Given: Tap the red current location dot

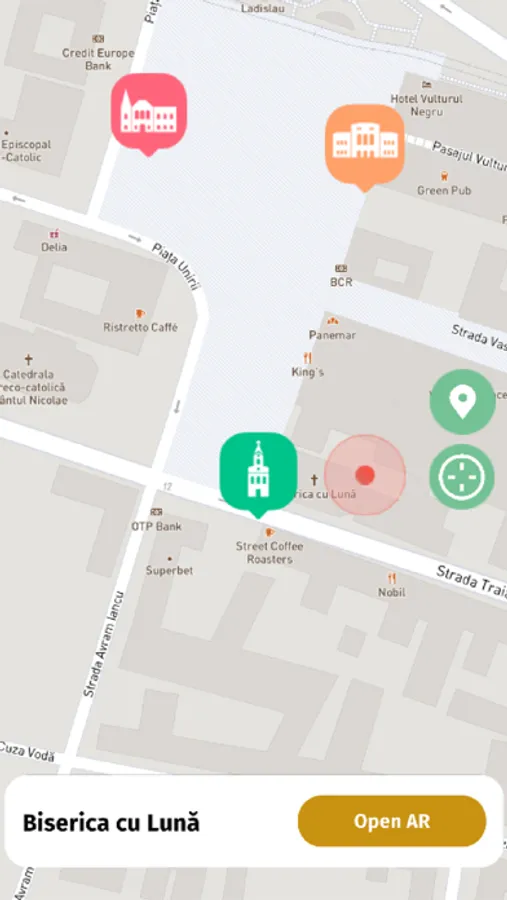Looking at the screenshot, I should 365,475.
